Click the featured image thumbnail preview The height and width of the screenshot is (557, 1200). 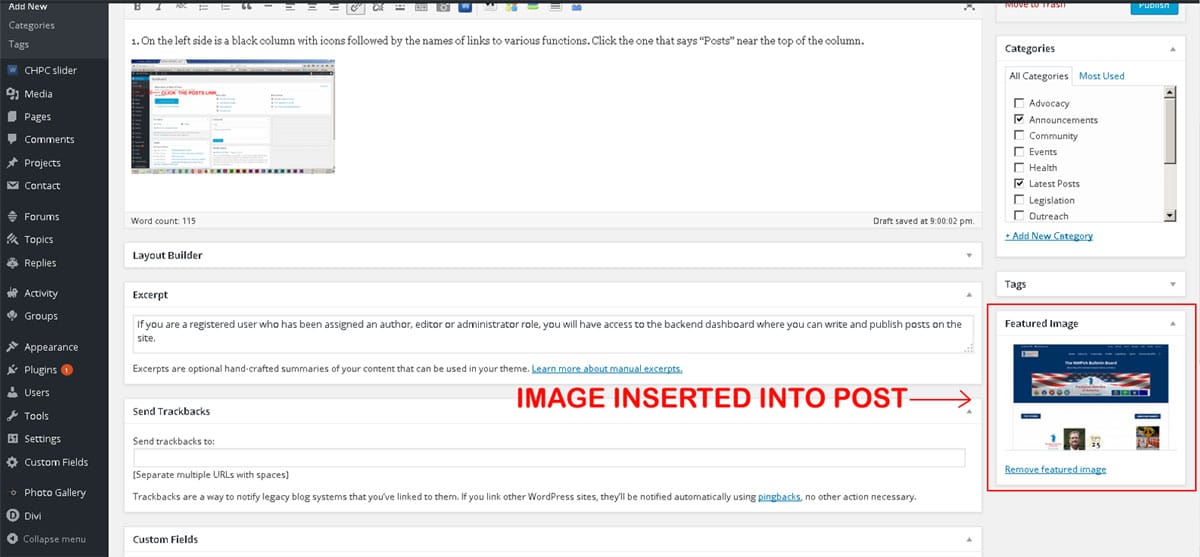coord(1090,398)
